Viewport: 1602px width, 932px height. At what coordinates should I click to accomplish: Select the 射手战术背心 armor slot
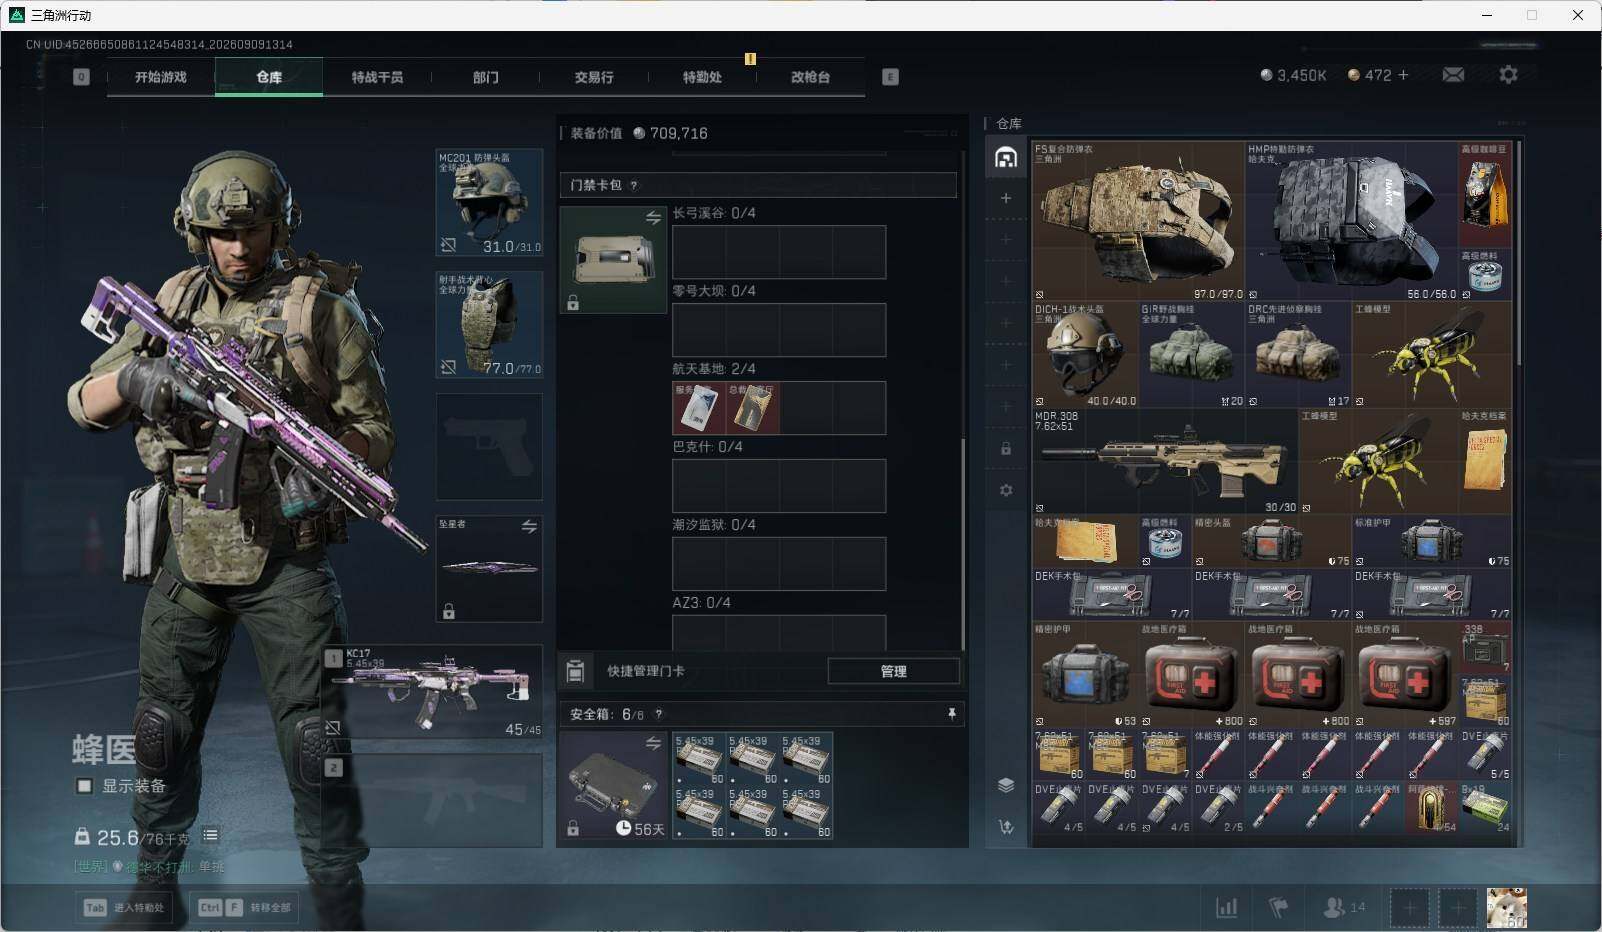click(489, 325)
